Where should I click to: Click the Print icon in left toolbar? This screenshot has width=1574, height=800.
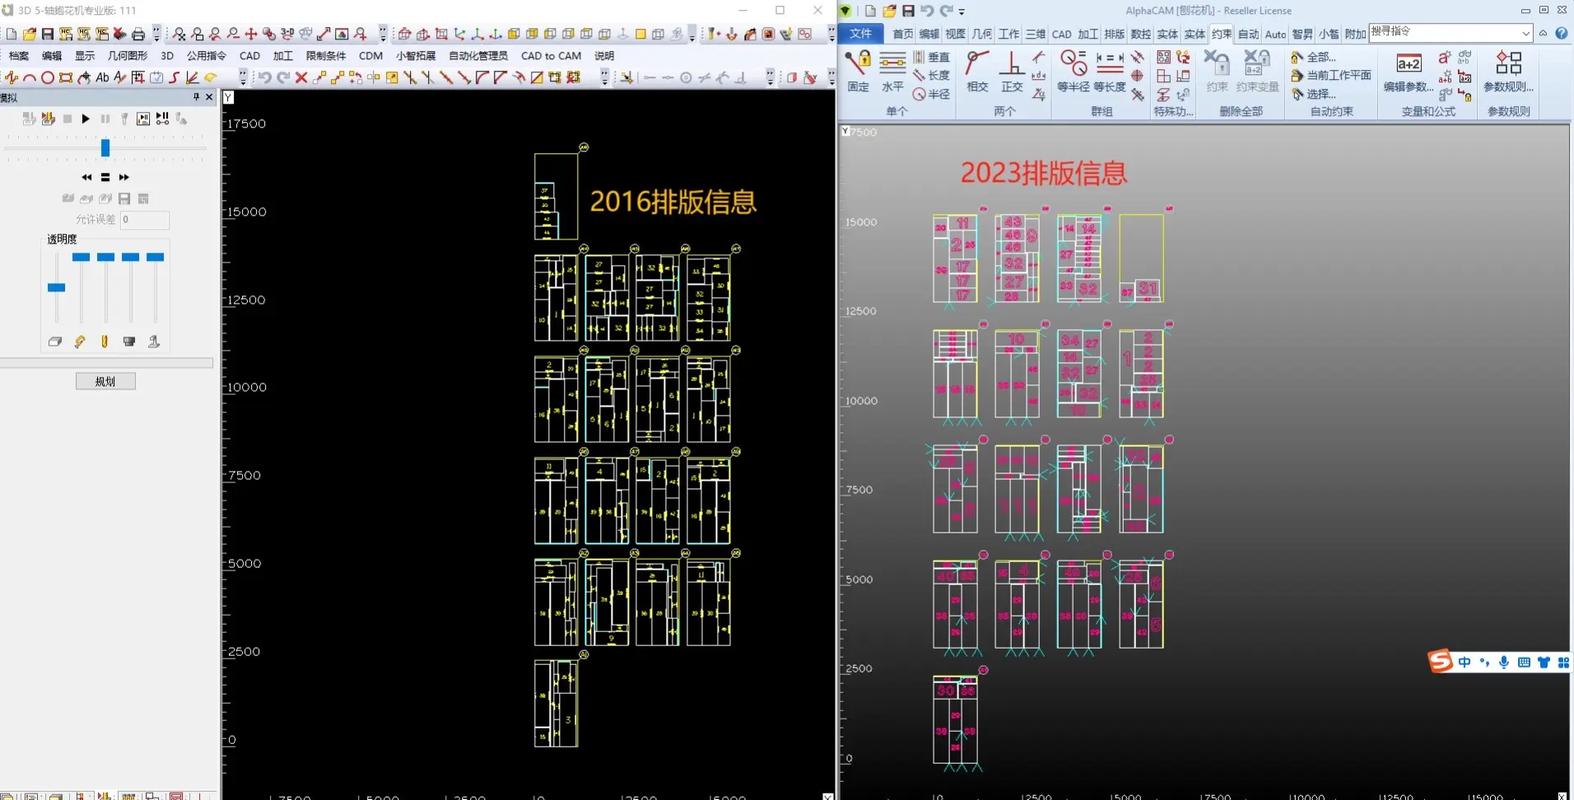tap(138, 34)
